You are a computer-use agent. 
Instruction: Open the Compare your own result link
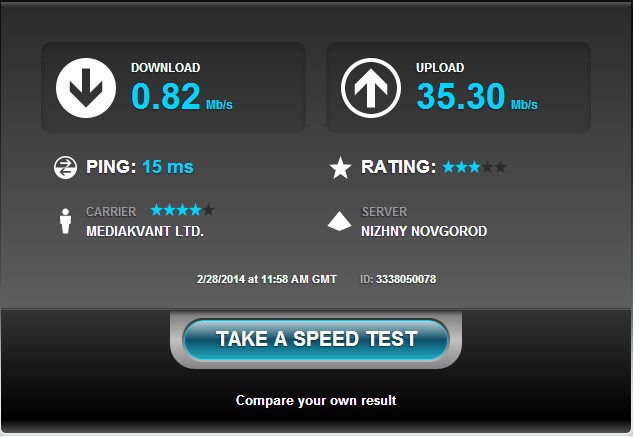coord(316,401)
